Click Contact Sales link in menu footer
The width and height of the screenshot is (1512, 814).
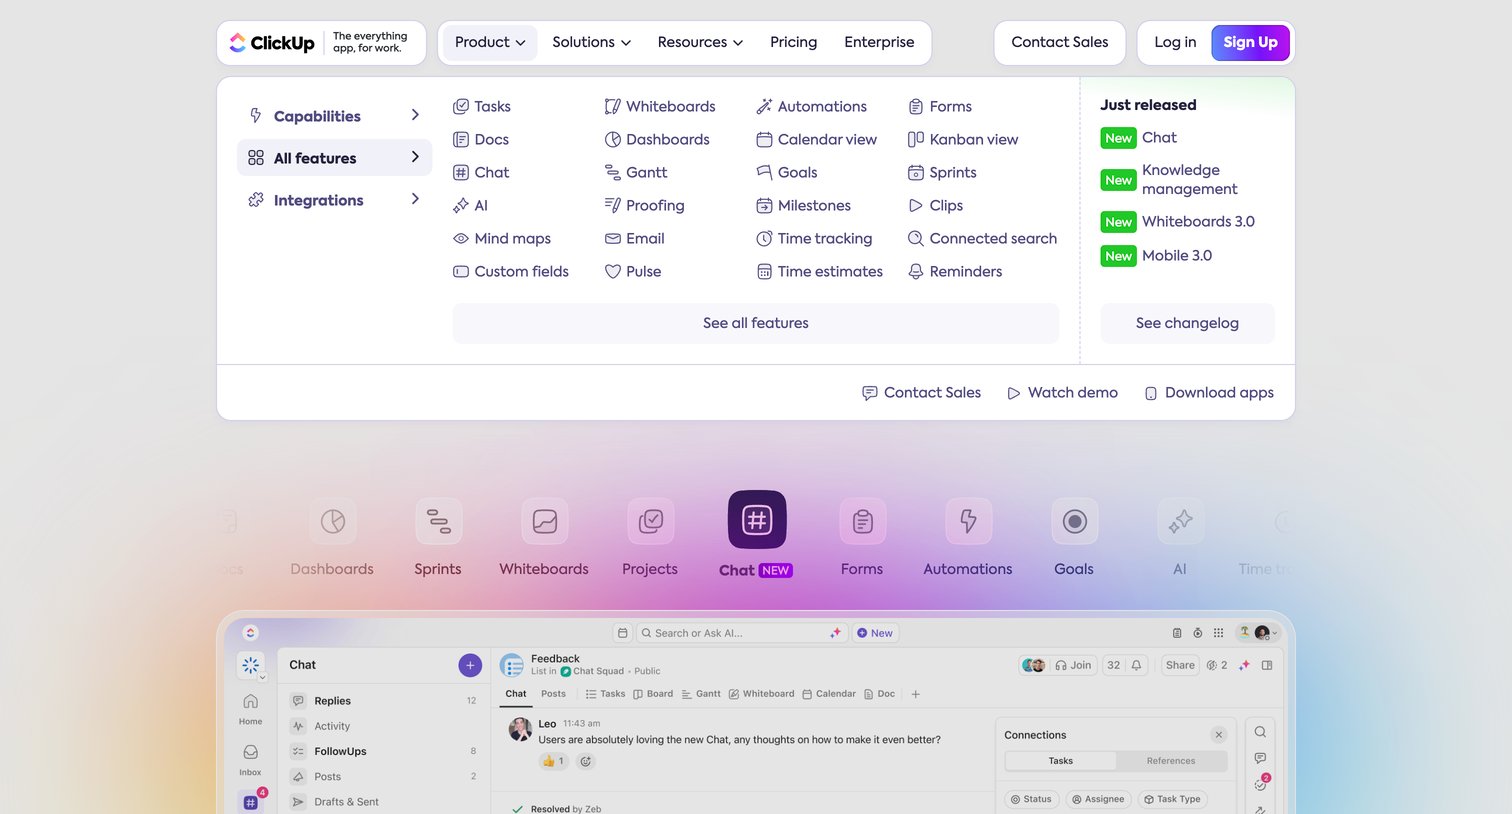tap(921, 393)
